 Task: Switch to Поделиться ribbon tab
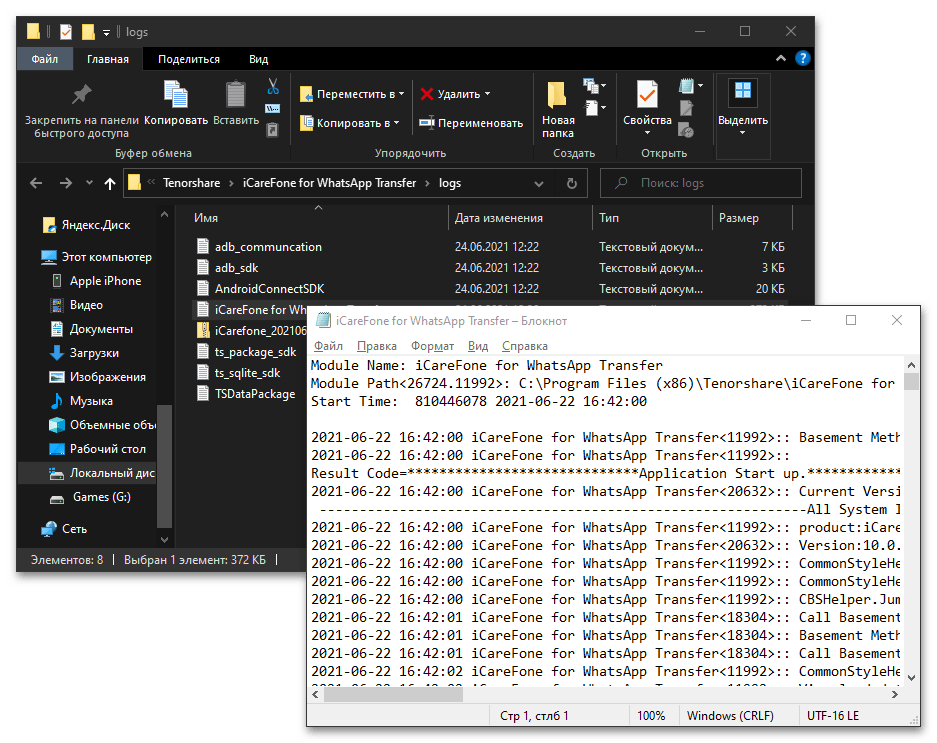pos(189,59)
